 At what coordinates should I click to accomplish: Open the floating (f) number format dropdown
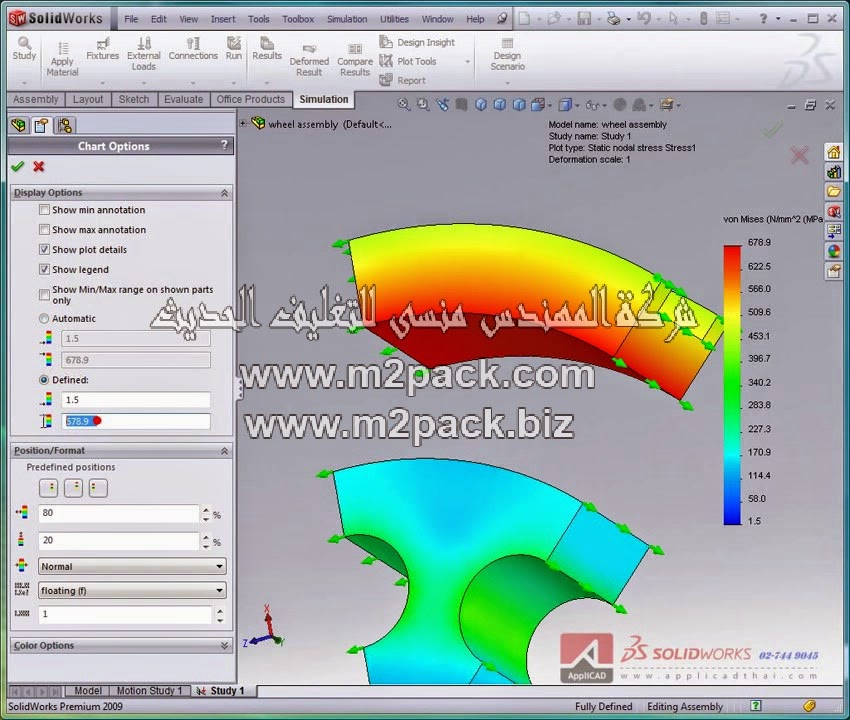[x=132, y=590]
